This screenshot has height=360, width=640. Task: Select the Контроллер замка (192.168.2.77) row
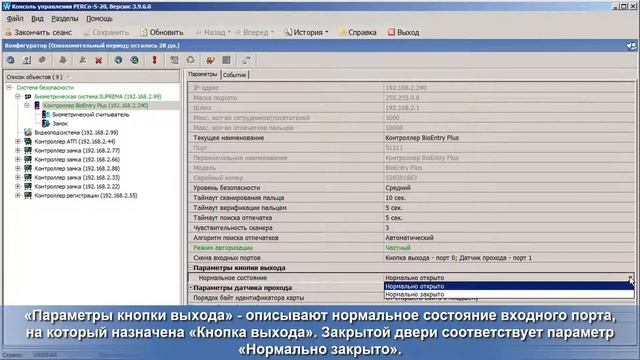click(x=77, y=151)
